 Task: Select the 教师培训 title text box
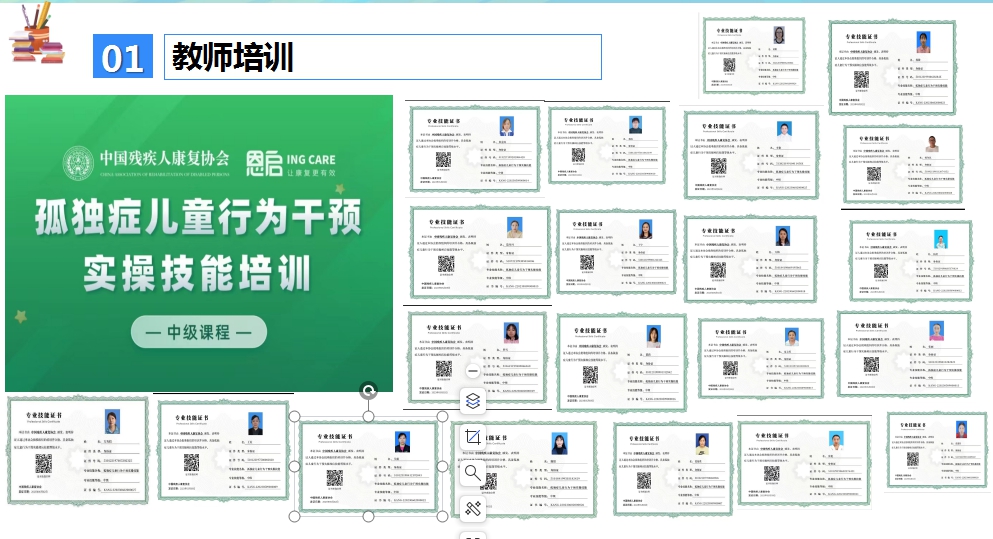tap(383, 57)
